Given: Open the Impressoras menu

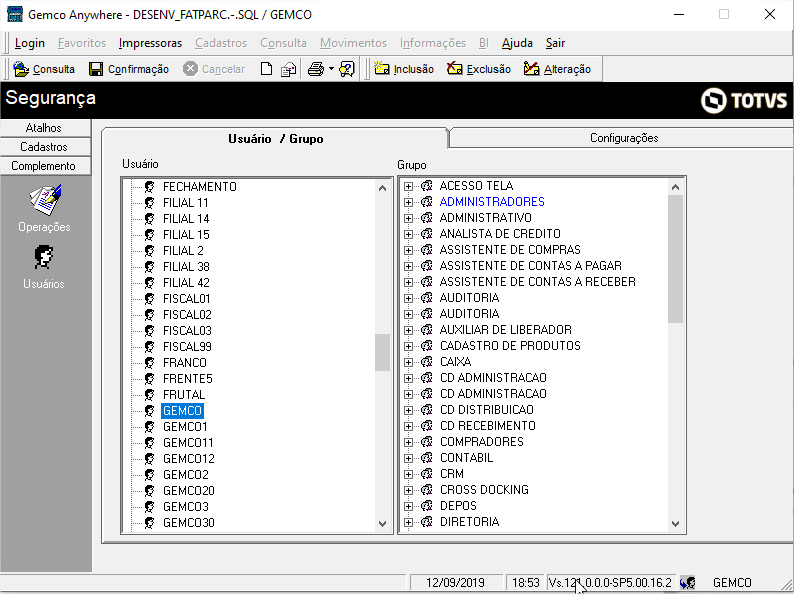Looking at the screenshot, I should point(150,43).
